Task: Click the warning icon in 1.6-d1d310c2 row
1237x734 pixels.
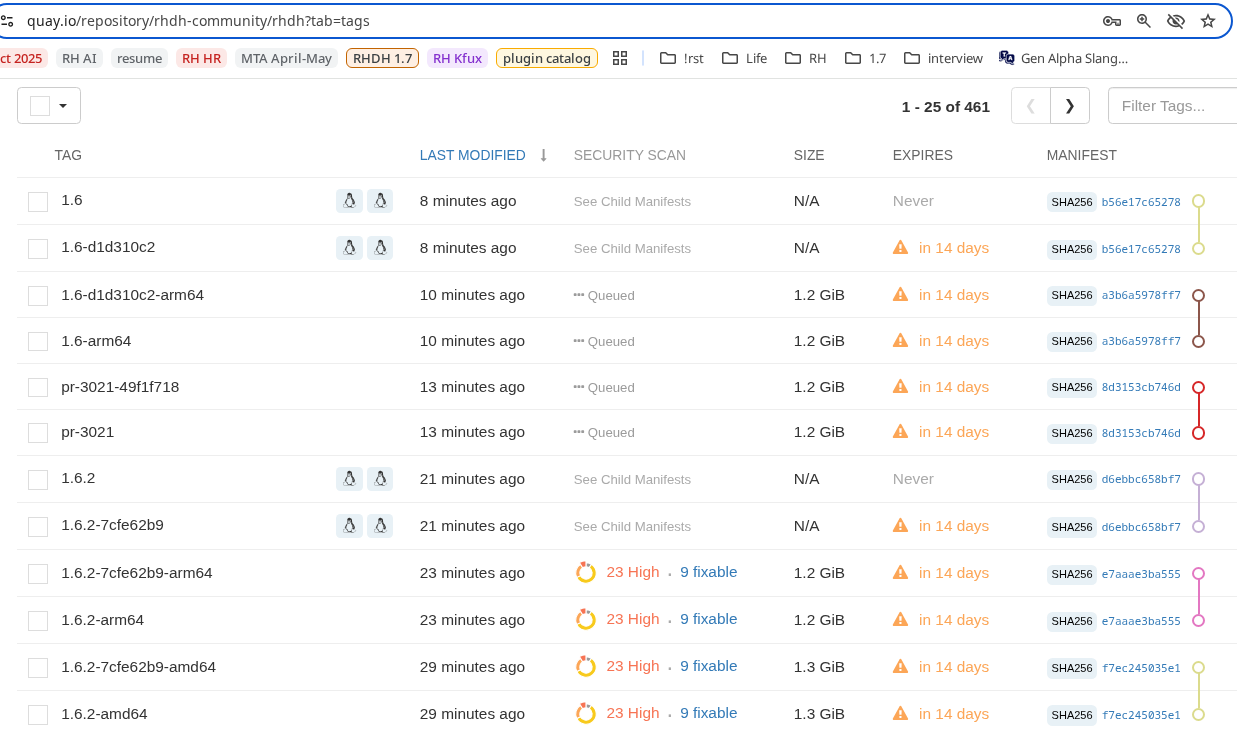Action: tap(901, 247)
